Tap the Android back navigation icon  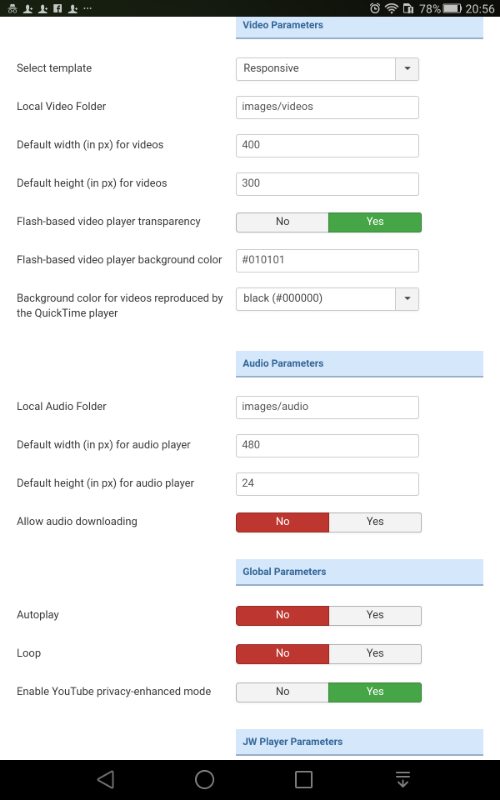[106, 779]
